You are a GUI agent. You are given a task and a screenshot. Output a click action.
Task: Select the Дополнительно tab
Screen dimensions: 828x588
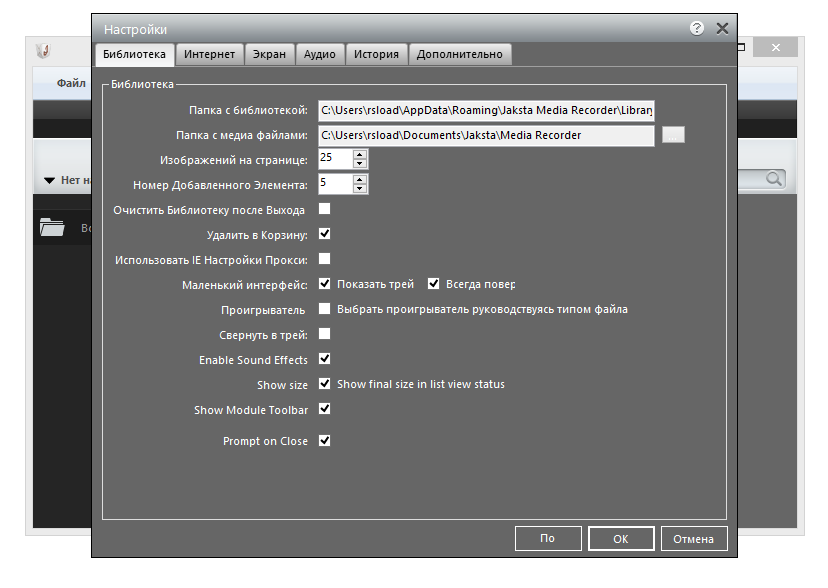click(x=459, y=54)
